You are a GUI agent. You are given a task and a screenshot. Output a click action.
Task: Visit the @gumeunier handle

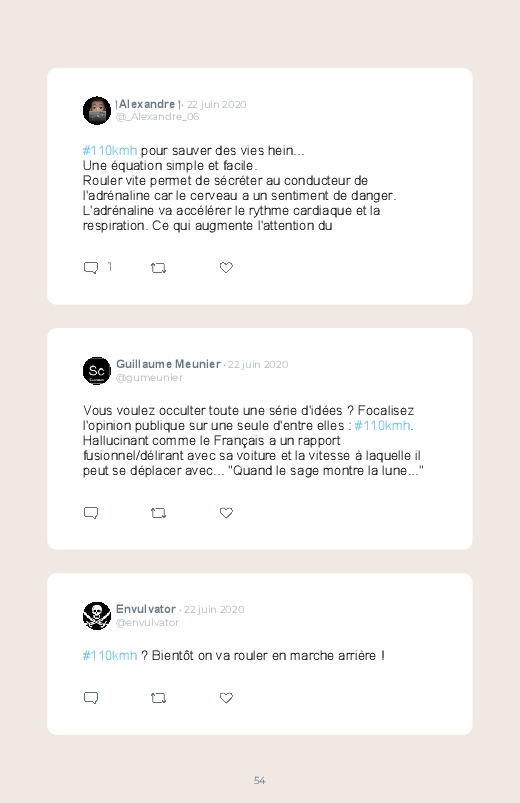pos(149,377)
